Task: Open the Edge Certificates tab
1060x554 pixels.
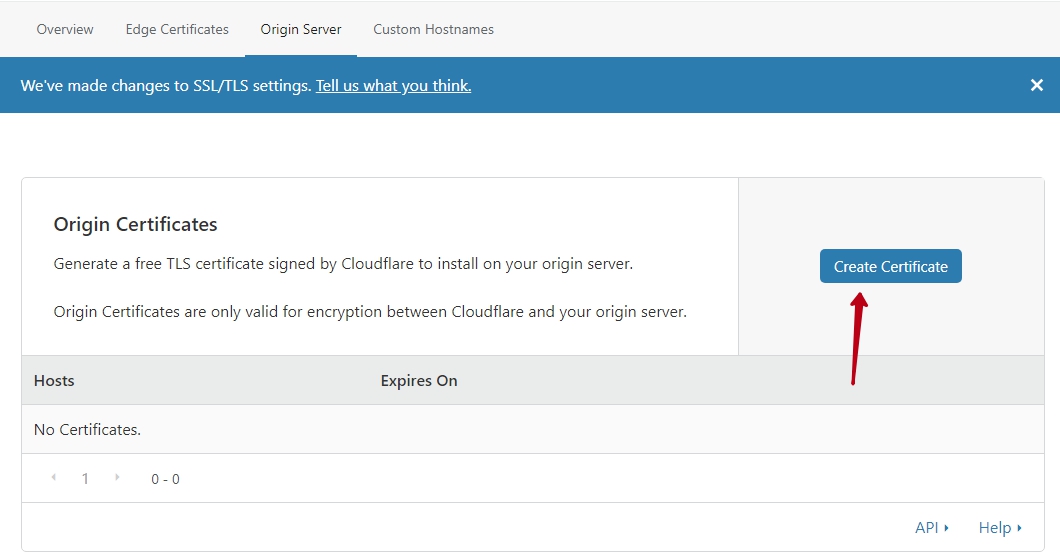Action: 177,29
